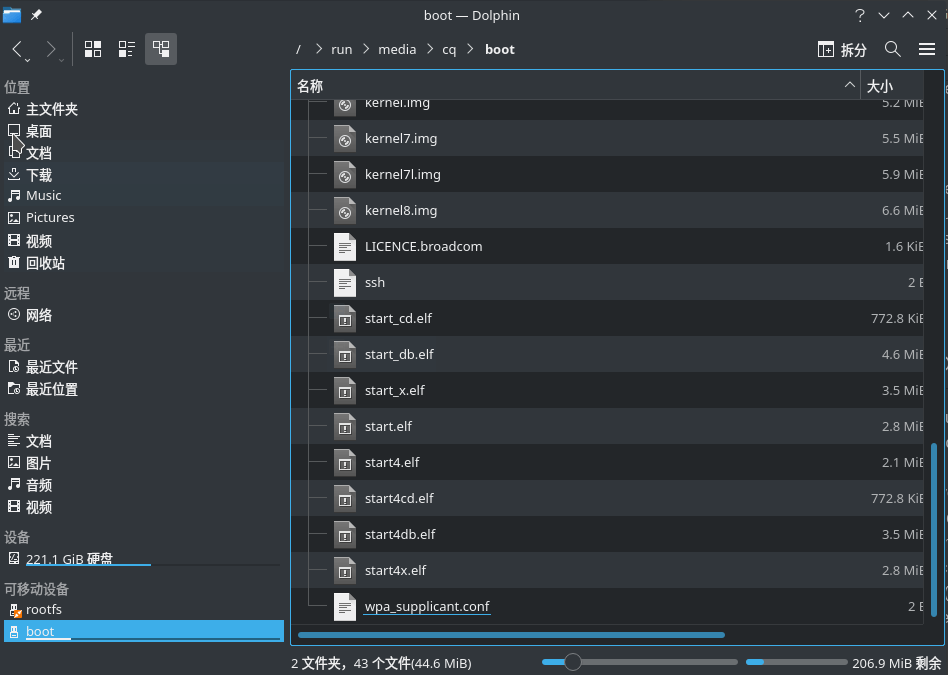Click the 拆分 split view button
Image resolution: width=948 pixels, height=675 pixels.
pos(842,49)
